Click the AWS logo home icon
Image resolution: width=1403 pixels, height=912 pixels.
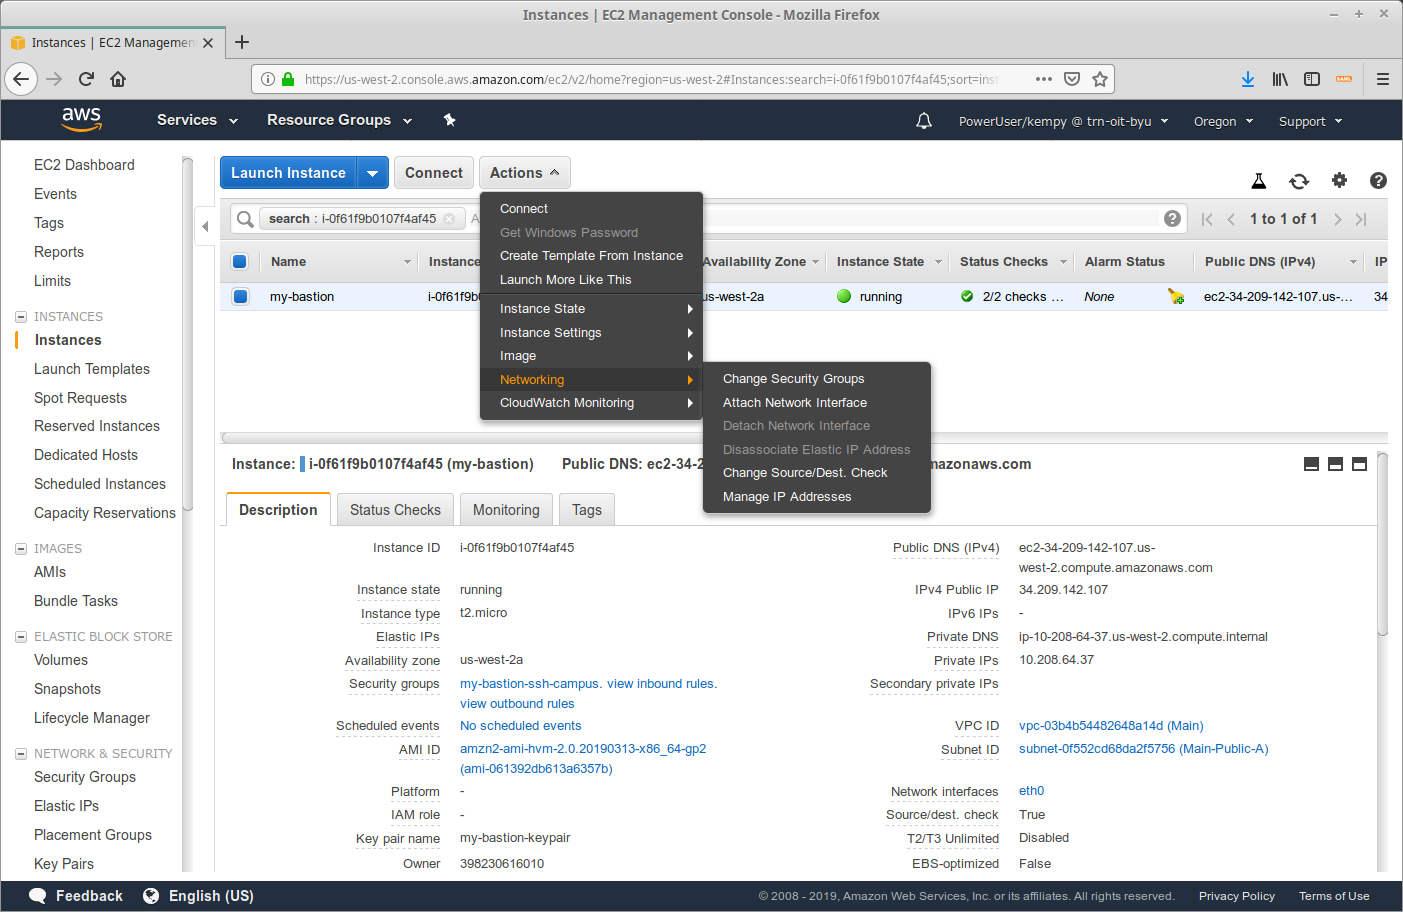coord(81,119)
